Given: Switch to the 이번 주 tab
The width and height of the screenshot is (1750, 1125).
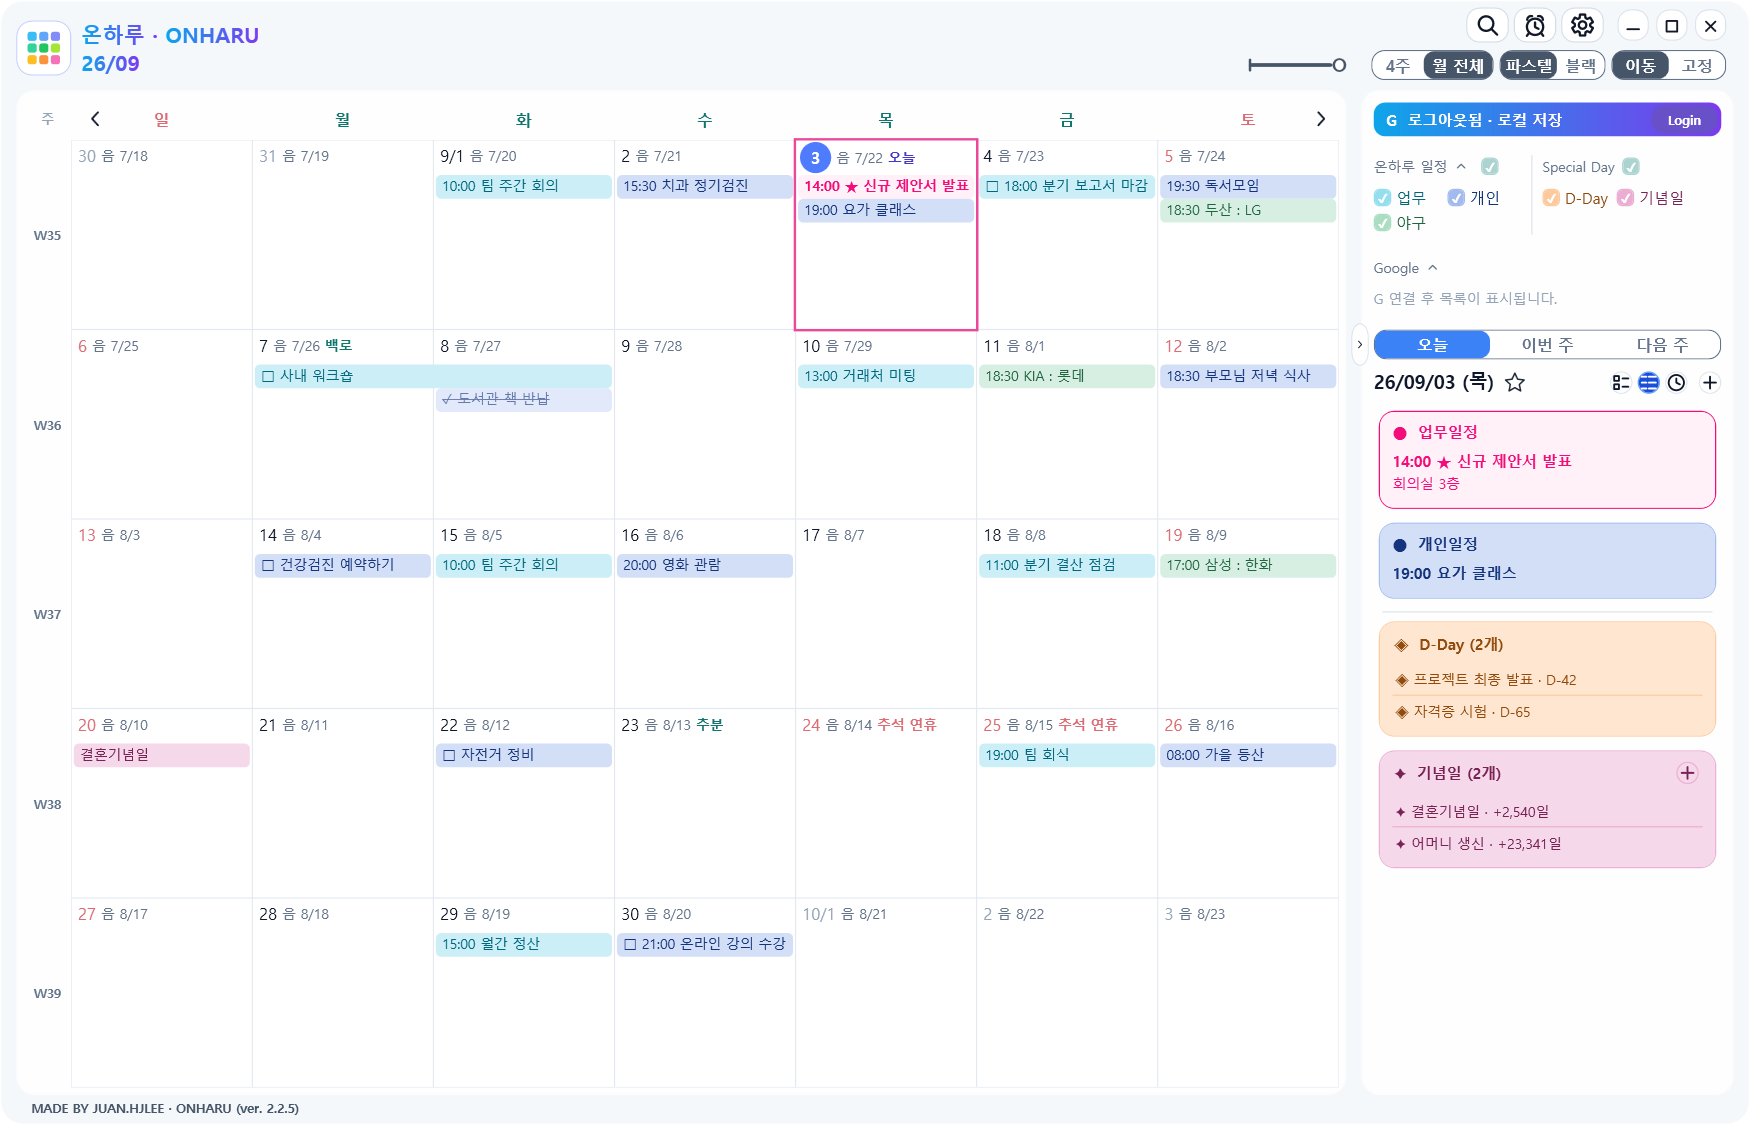Looking at the screenshot, I should tap(1547, 345).
